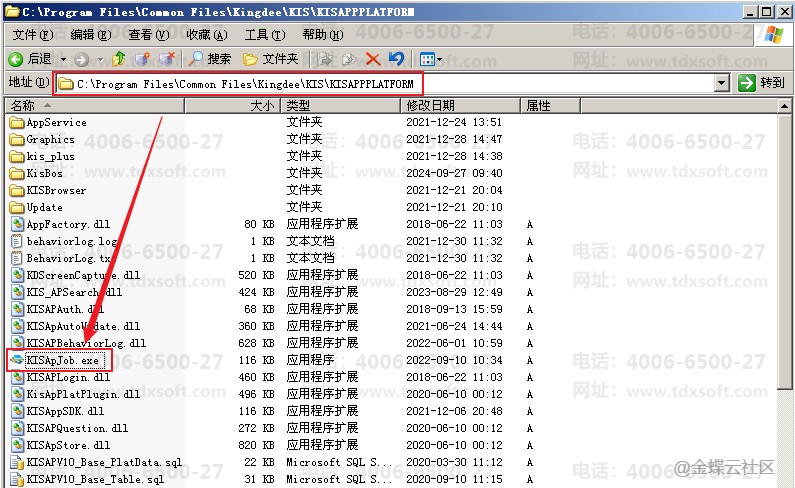The image size is (795, 488).
Task: Open address bar dropdown arrow
Action: (721, 83)
